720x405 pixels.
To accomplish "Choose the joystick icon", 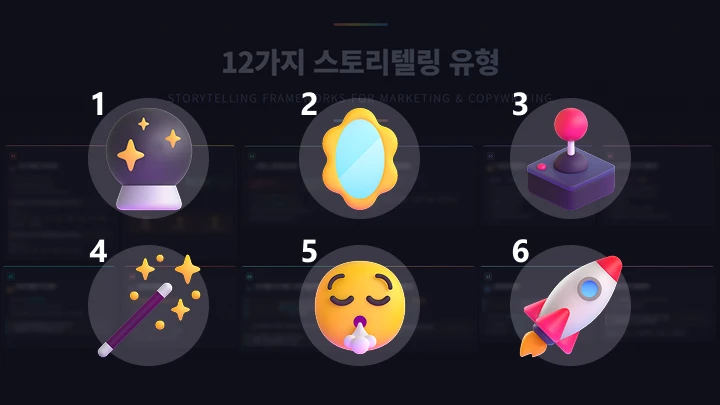I will tap(571, 158).
